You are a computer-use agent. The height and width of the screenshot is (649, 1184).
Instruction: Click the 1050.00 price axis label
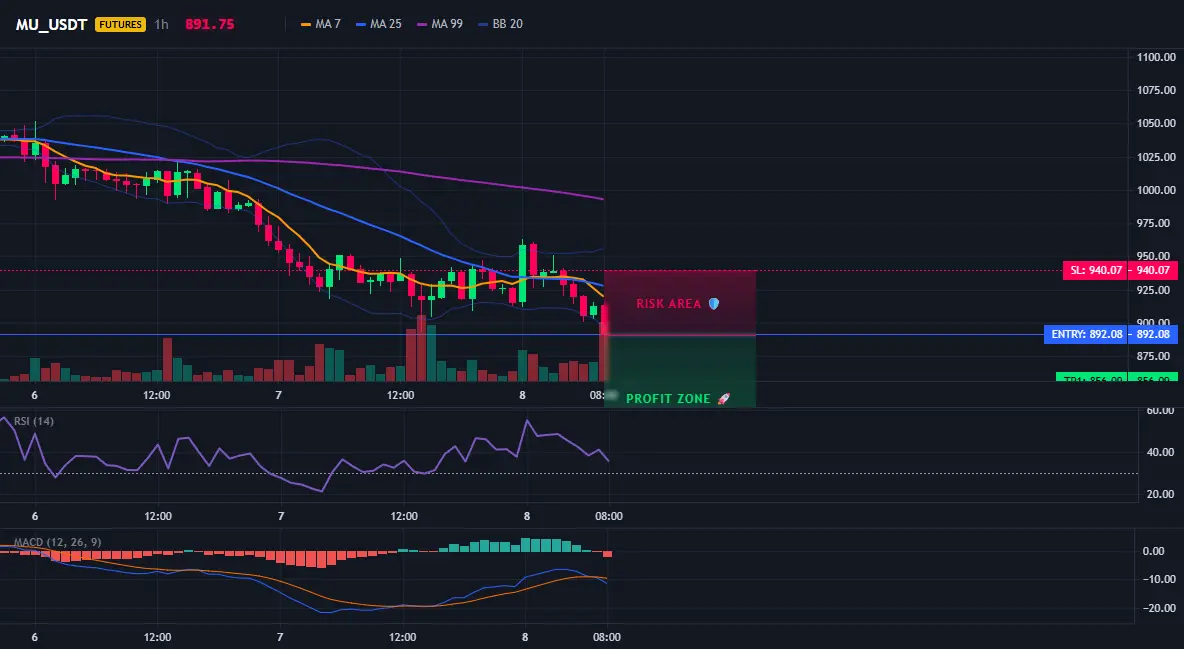(1156, 123)
